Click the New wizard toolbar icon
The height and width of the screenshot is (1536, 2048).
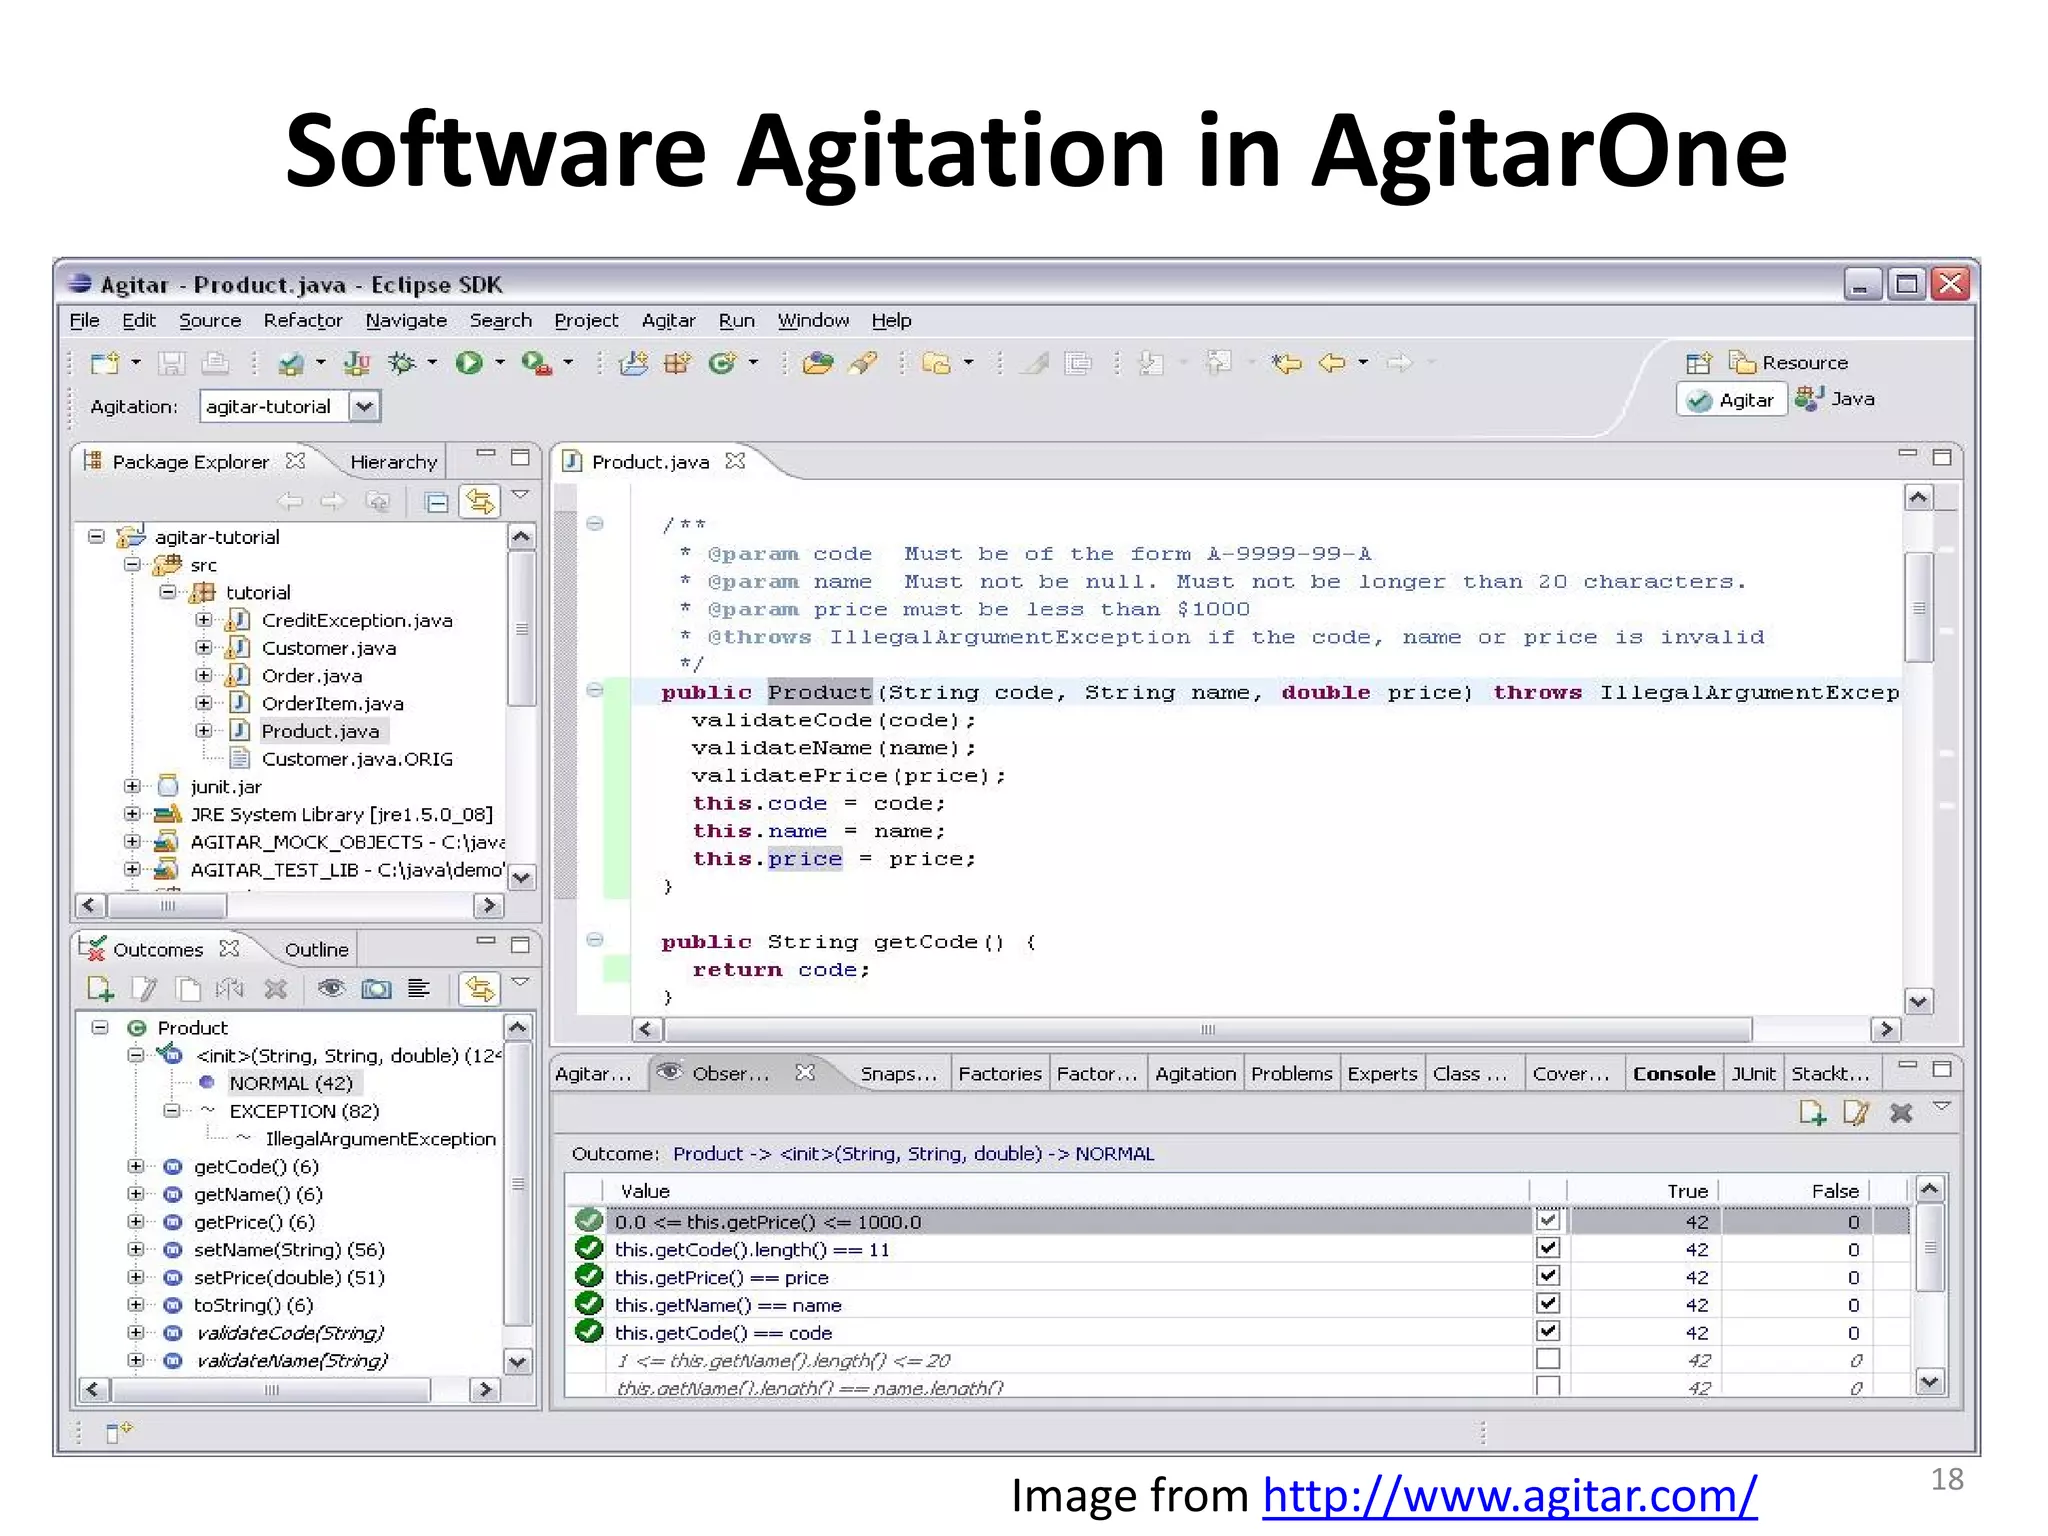tap(105, 363)
